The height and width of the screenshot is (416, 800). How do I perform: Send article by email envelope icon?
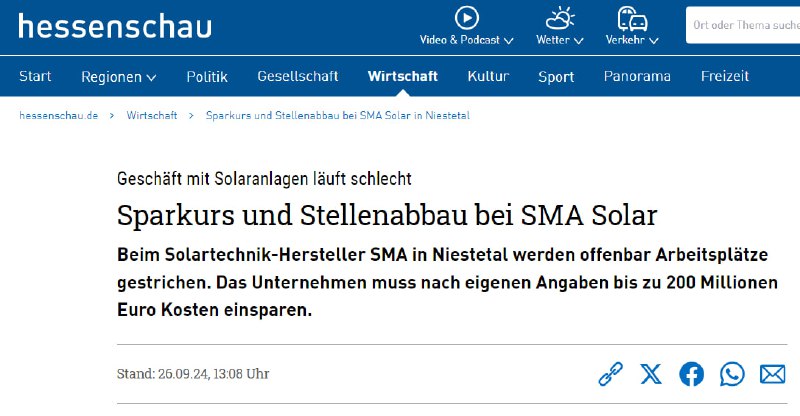772,374
